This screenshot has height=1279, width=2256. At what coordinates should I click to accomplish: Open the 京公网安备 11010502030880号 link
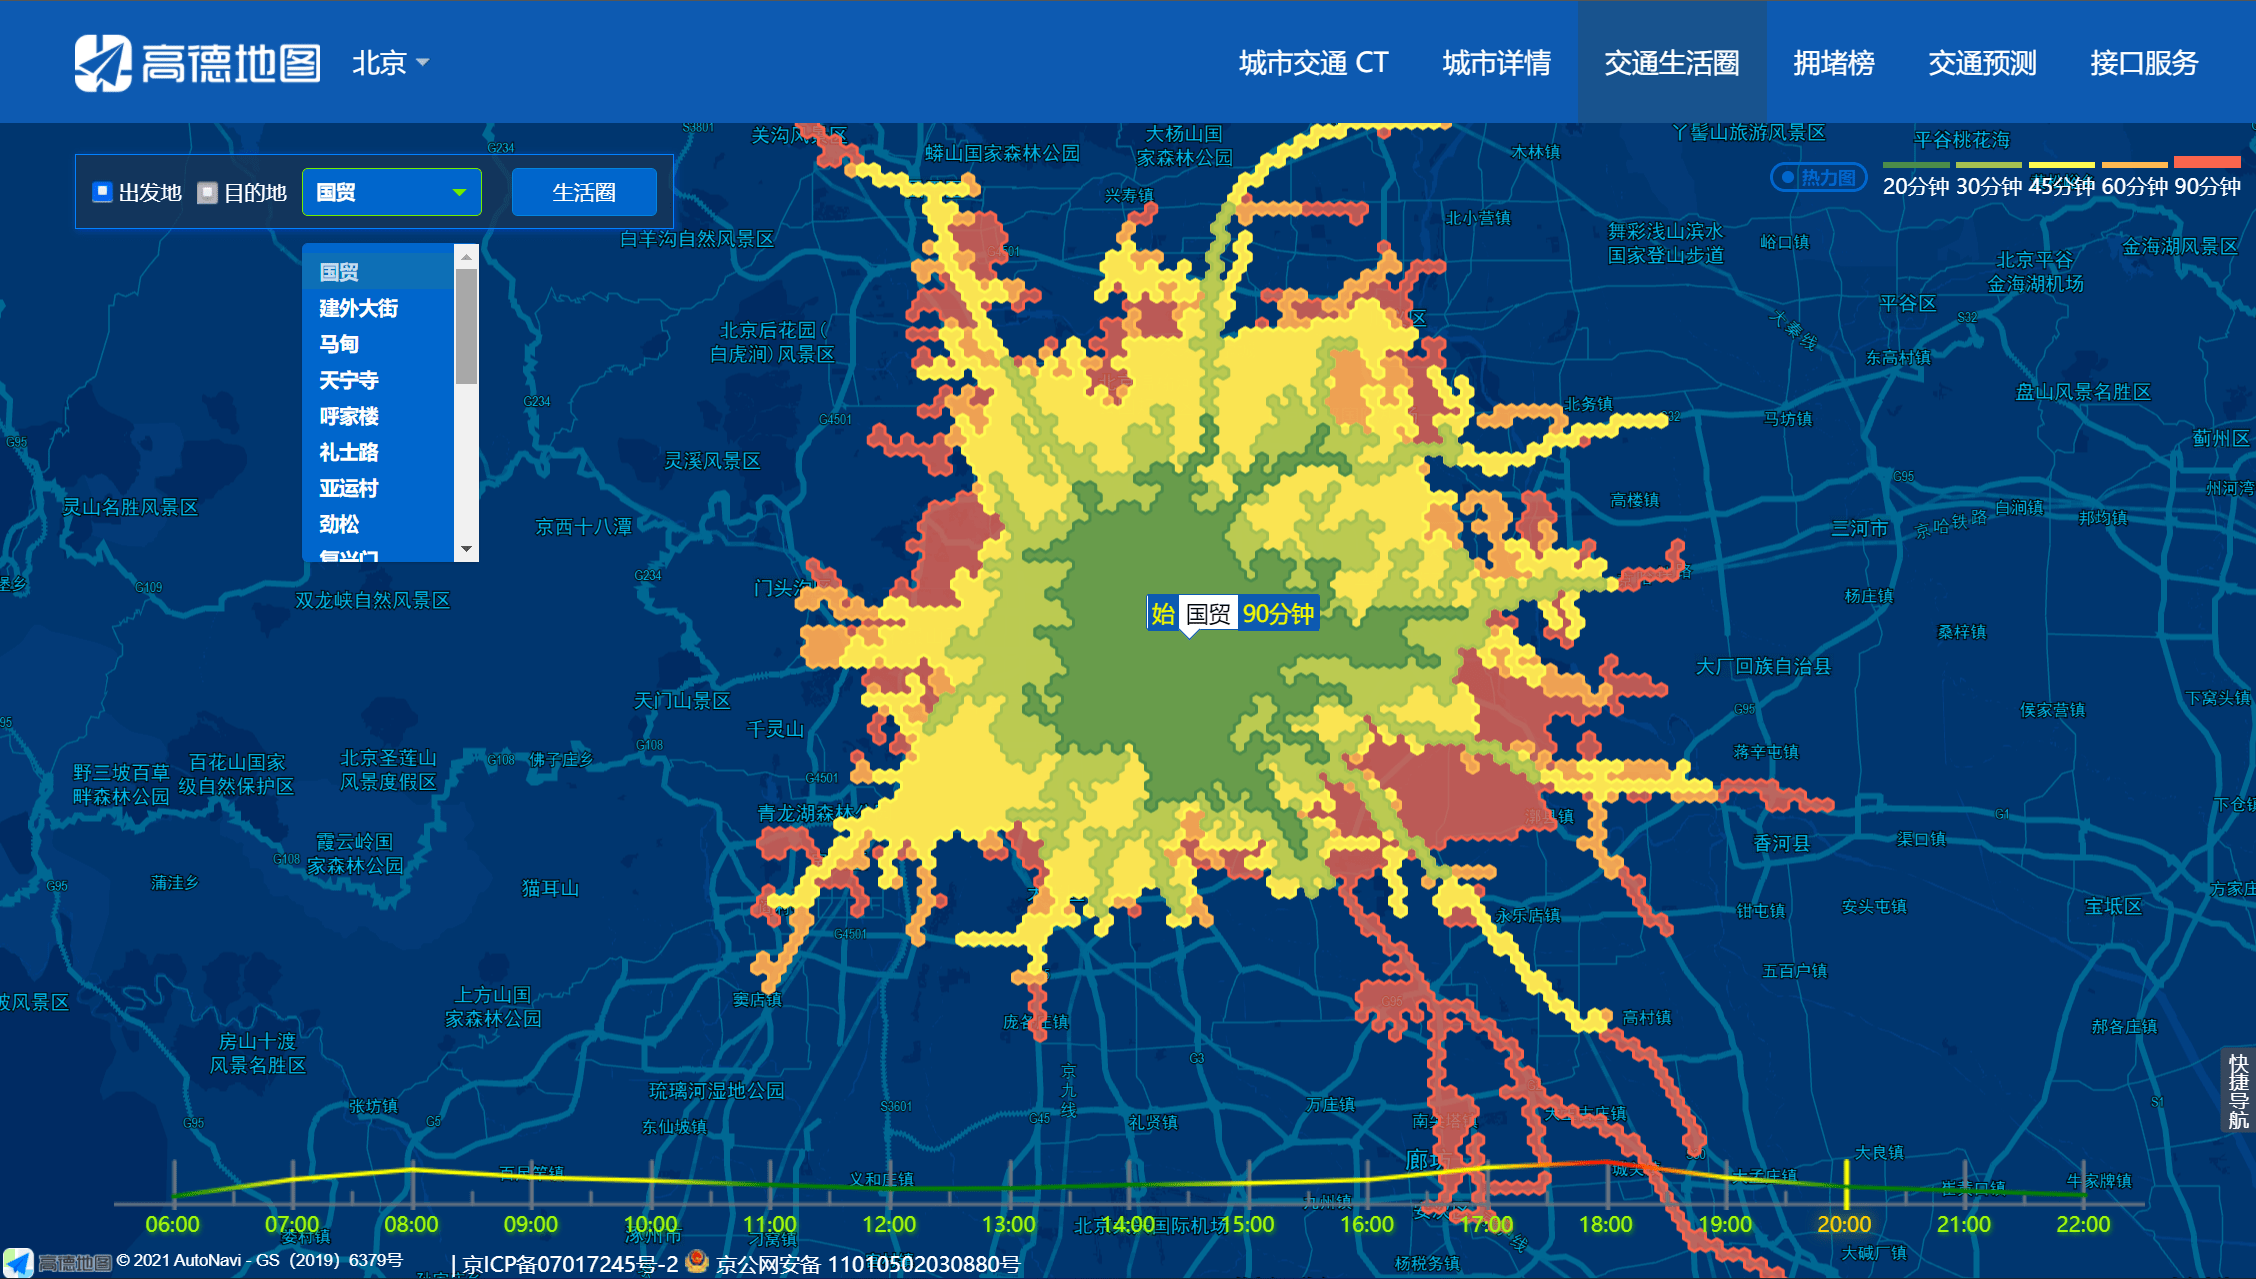point(868,1264)
